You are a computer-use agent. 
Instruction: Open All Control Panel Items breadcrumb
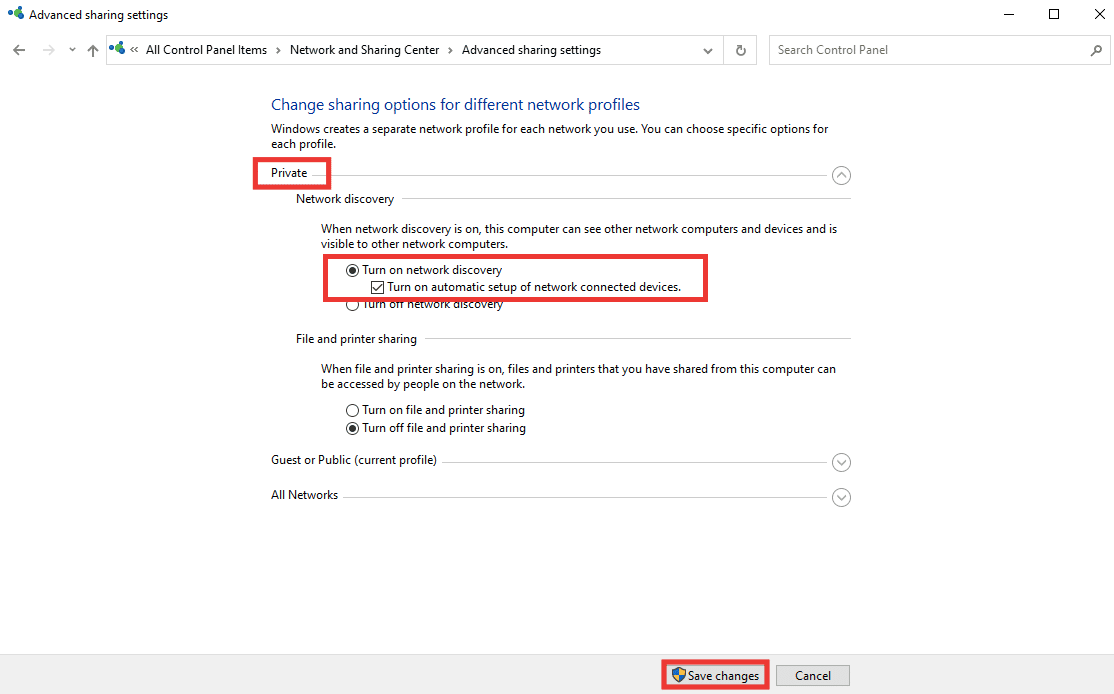[207, 49]
